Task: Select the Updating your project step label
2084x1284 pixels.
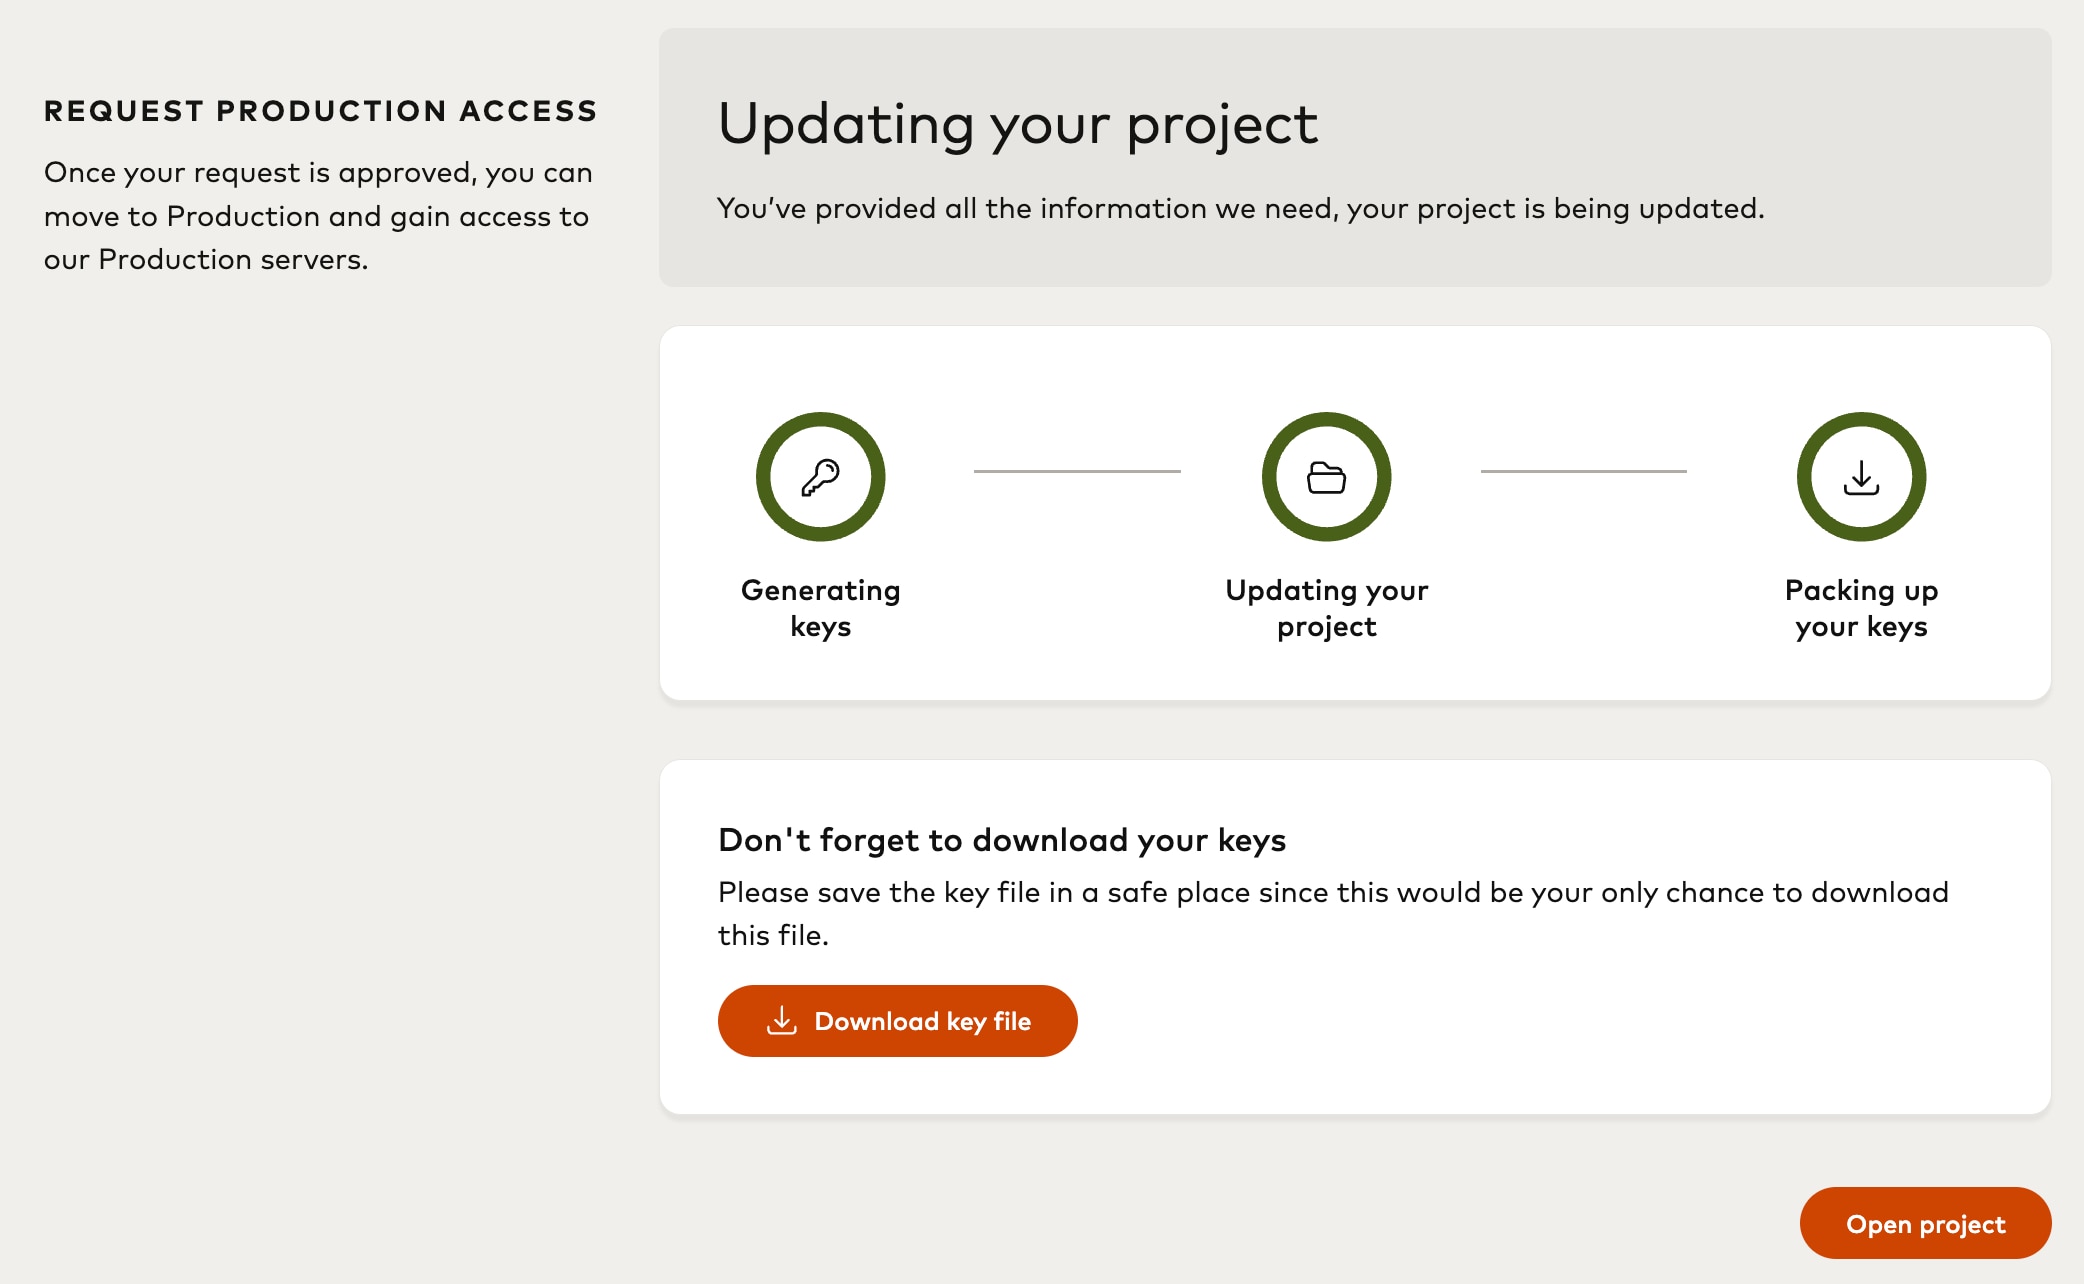Action: [x=1326, y=608]
